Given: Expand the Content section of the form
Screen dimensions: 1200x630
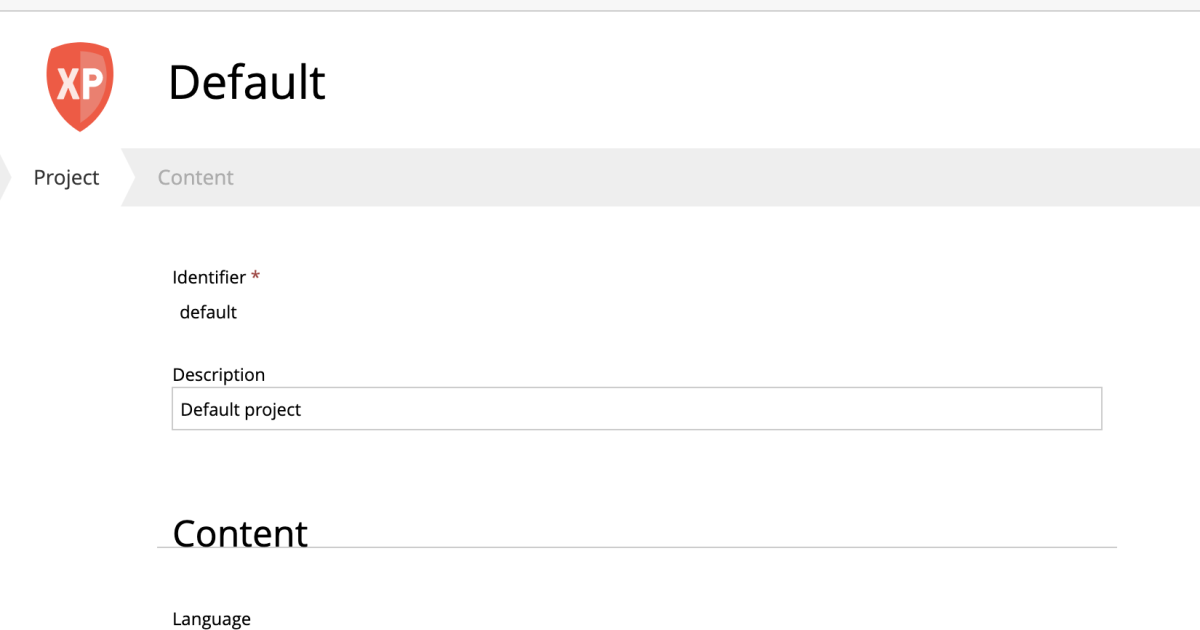Looking at the screenshot, I should pos(240,533).
